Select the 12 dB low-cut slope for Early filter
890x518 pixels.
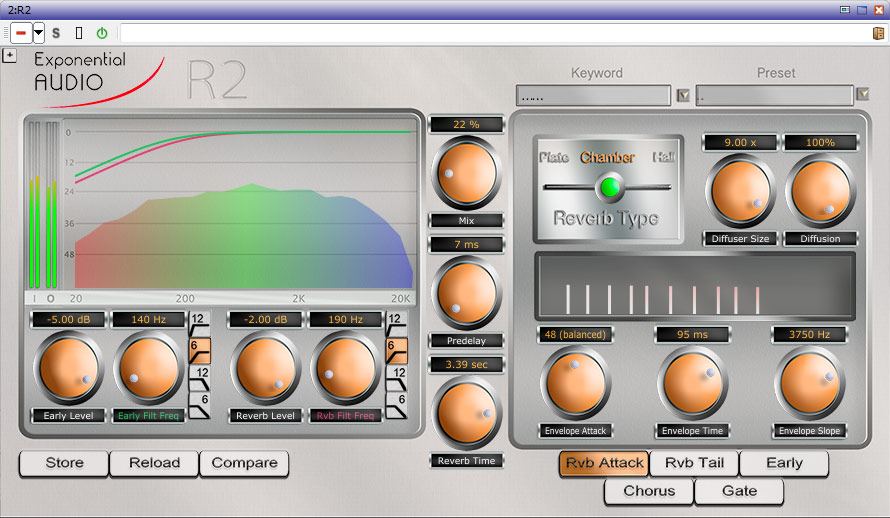(x=200, y=323)
